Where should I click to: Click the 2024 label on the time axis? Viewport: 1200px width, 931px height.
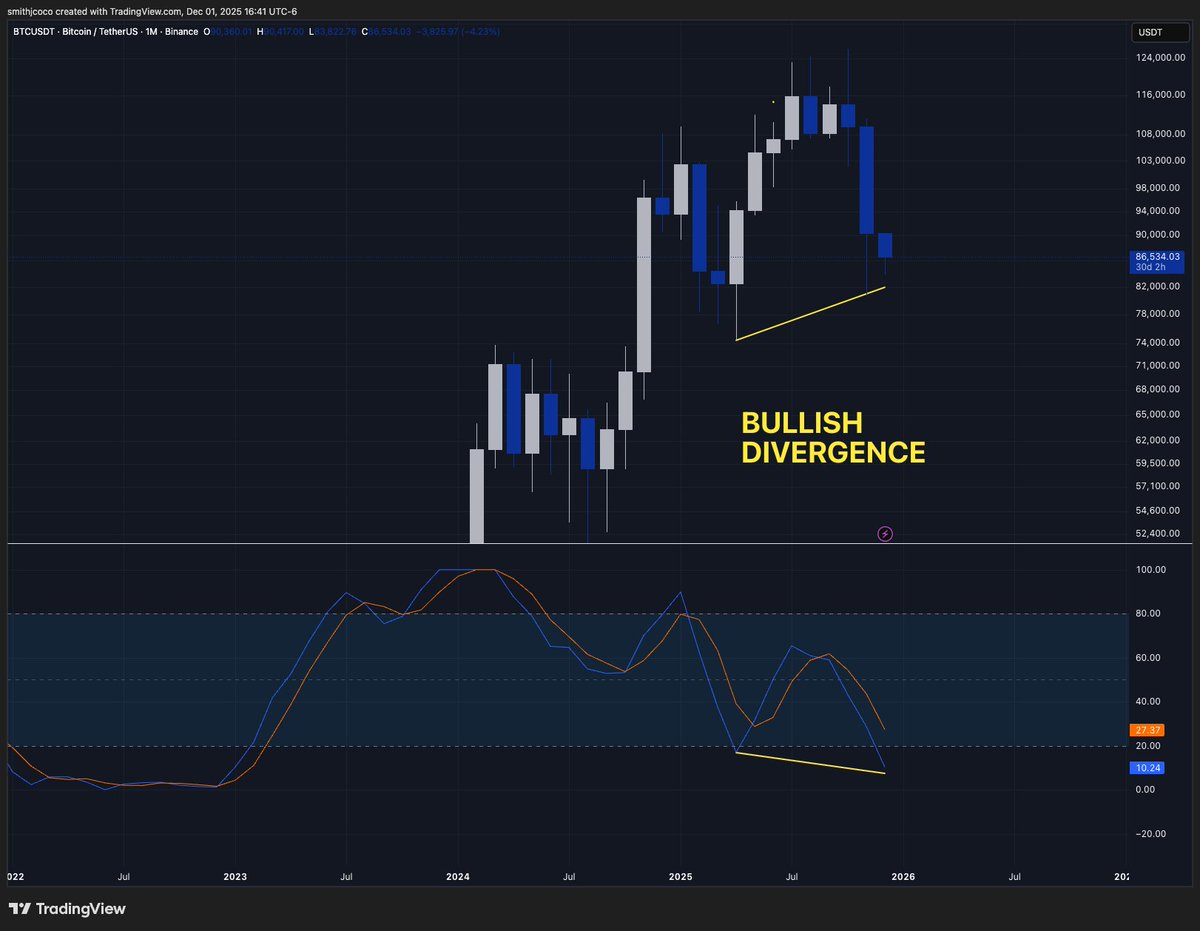pyautogui.click(x=458, y=877)
